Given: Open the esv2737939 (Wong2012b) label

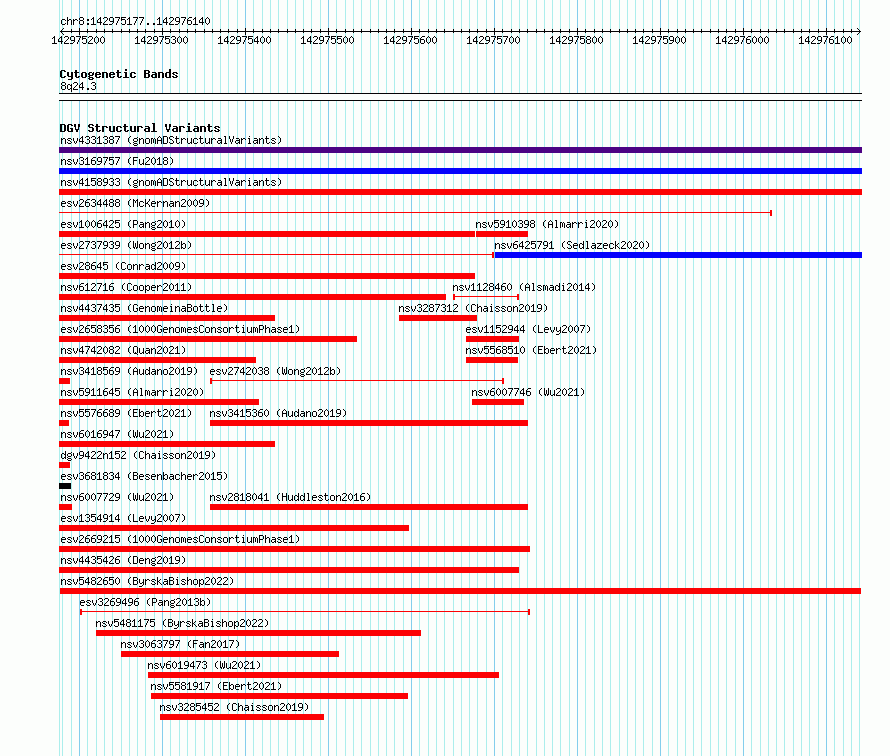Looking at the screenshot, I should 126,245.
